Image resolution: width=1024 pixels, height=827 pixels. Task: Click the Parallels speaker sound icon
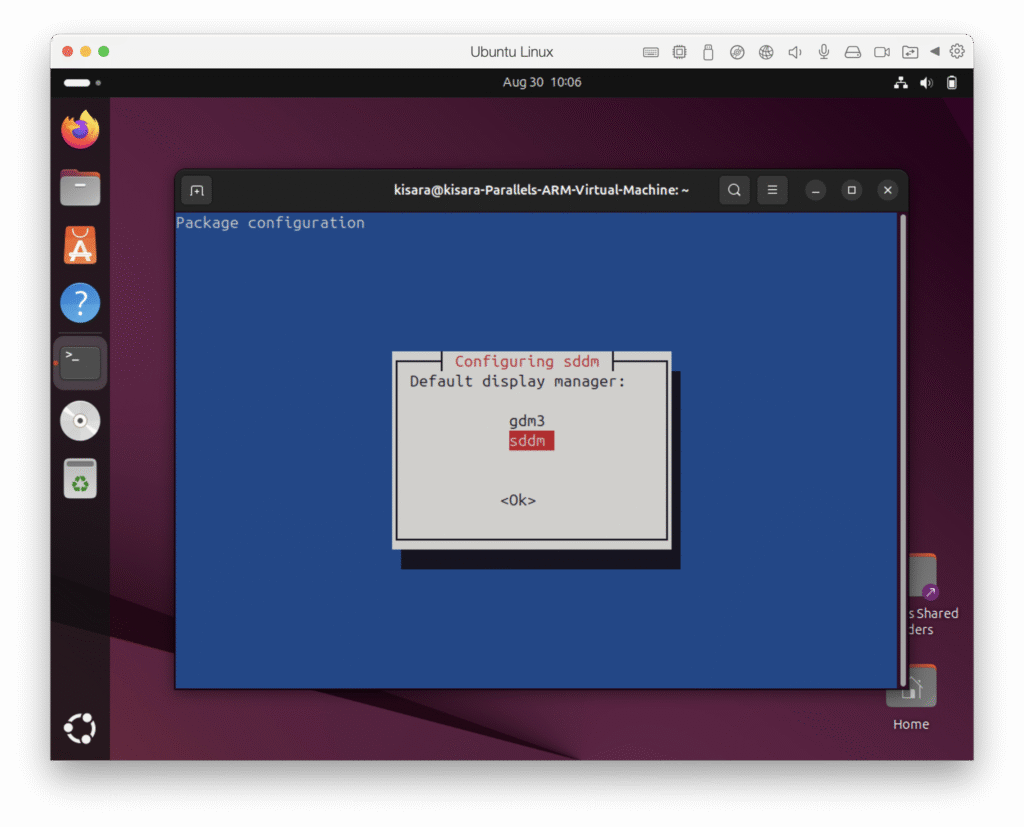click(x=795, y=52)
